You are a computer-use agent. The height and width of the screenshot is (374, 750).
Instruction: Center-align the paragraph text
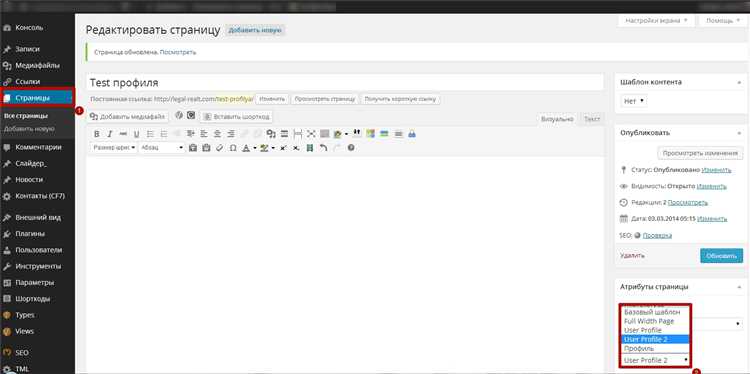pyautogui.click(x=217, y=134)
